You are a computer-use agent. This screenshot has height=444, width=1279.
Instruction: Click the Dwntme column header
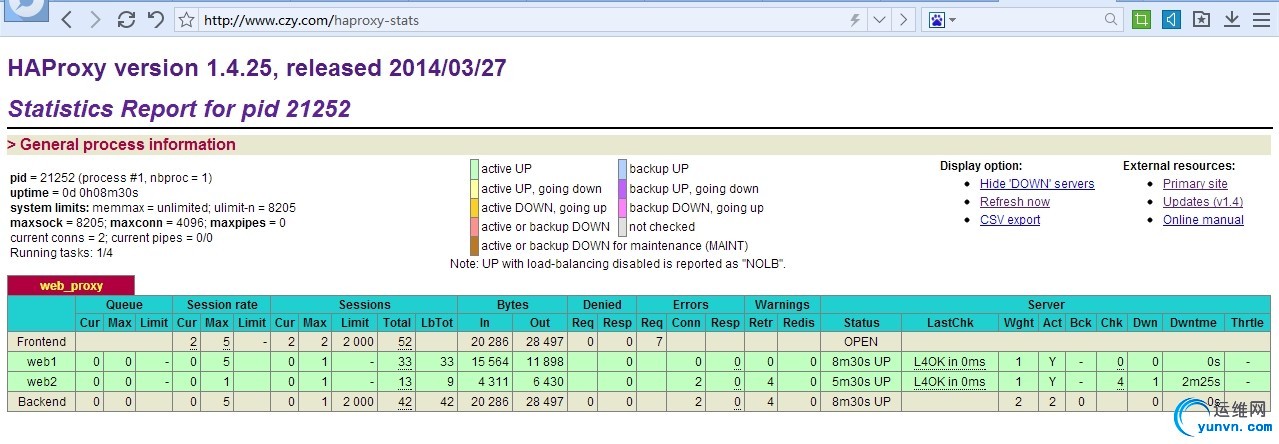[x=1194, y=323]
